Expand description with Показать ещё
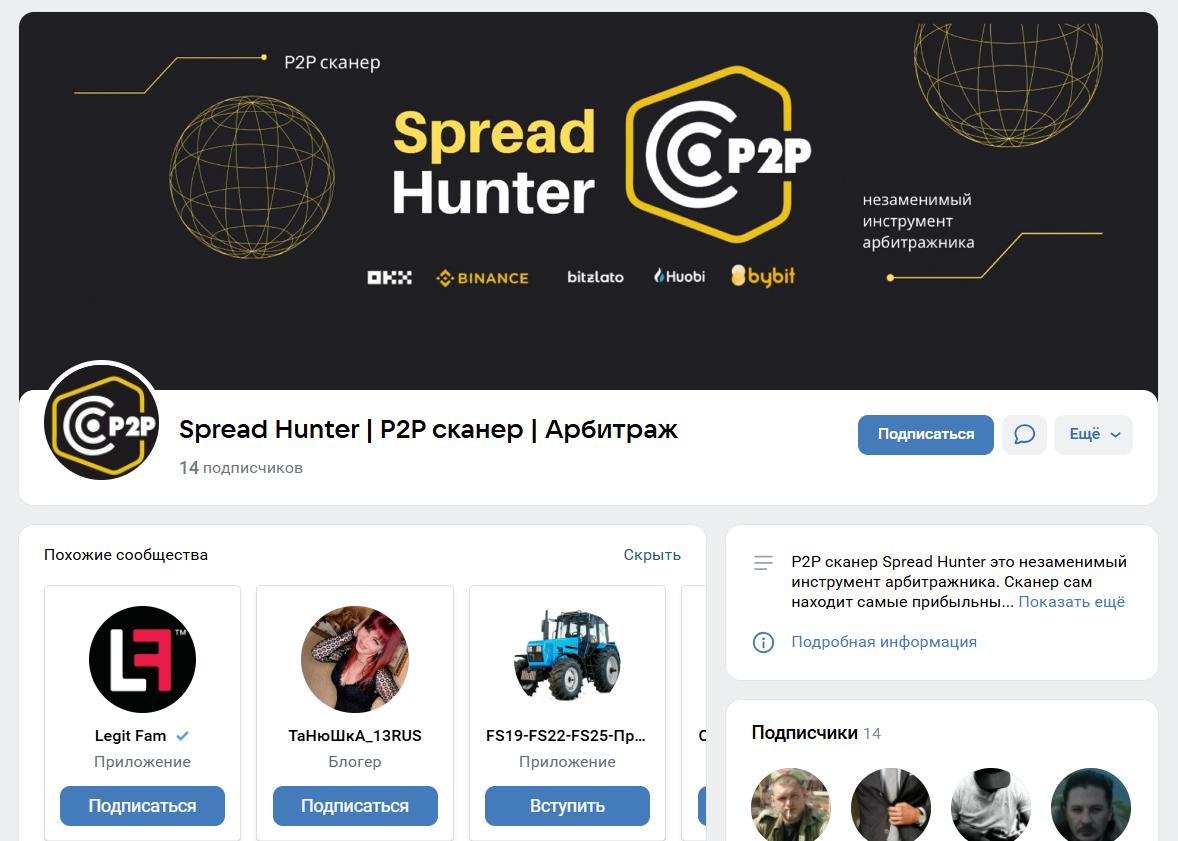The image size is (1178, 841). click(1071, 602)
